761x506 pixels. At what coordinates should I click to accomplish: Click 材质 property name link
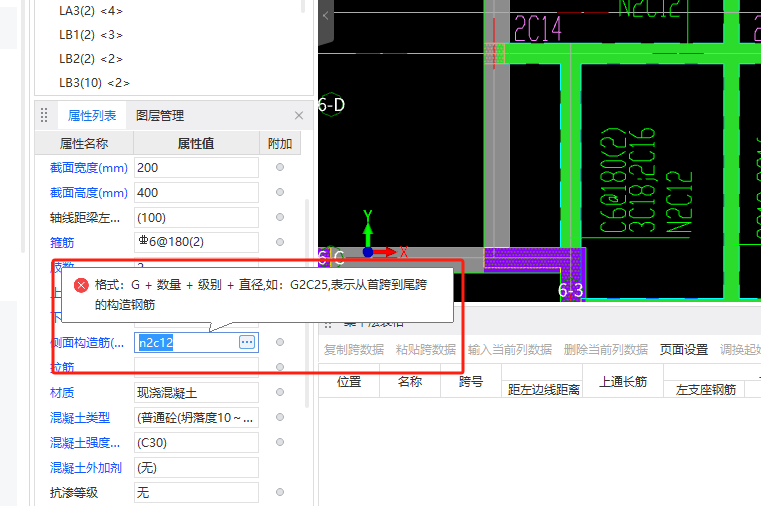click(62, 392)
